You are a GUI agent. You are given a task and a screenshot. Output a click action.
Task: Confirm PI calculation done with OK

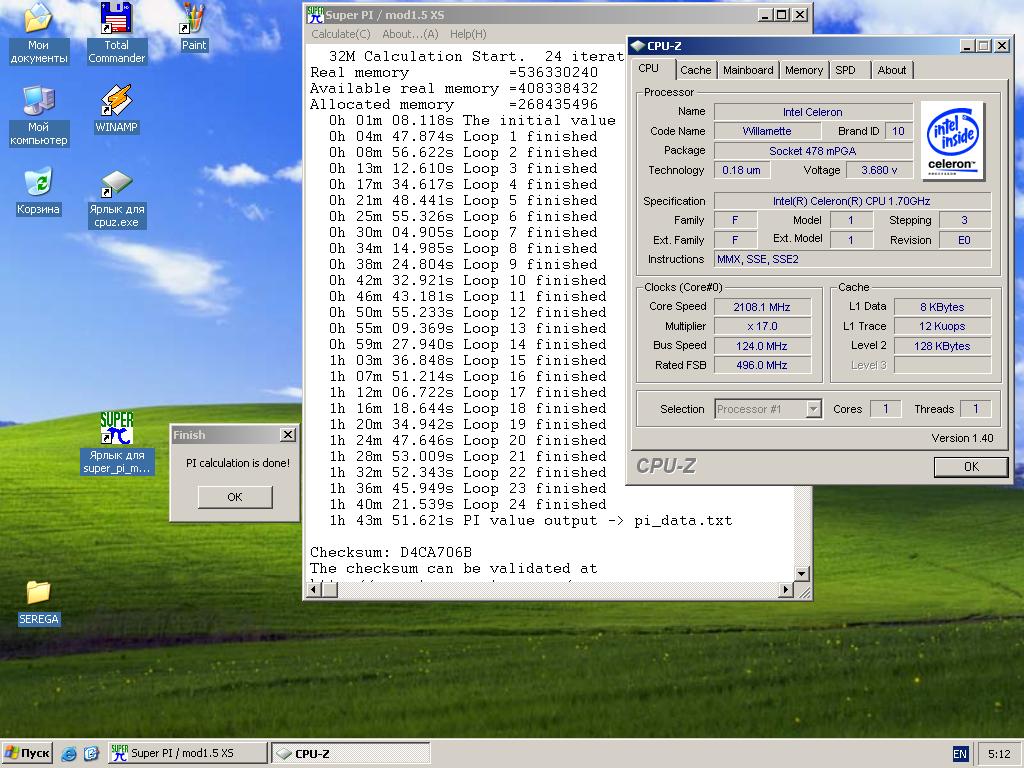pyautogui.click(x=235, y=497)
